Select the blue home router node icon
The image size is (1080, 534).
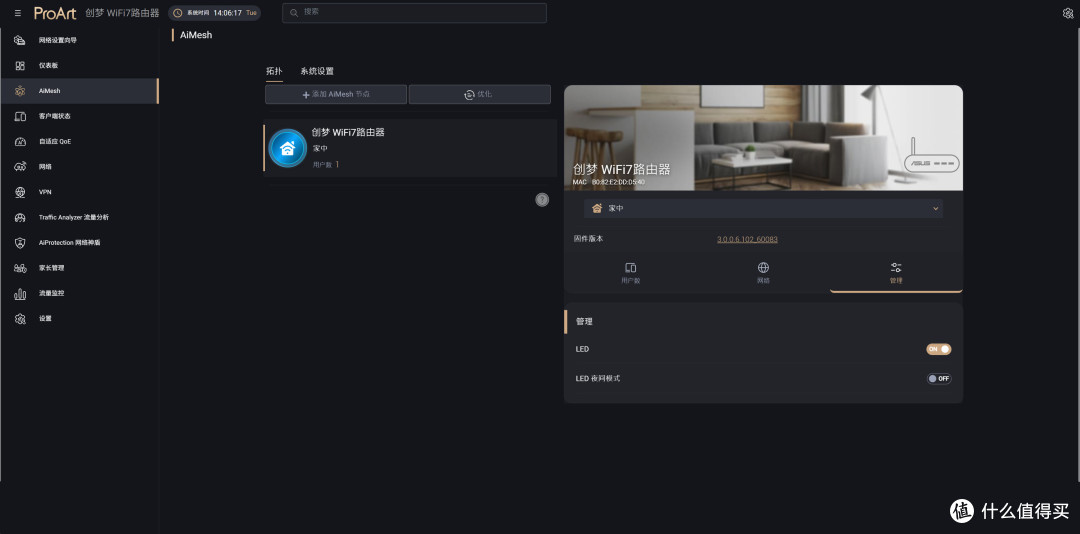pyautogui.click(x=287, y=148)
